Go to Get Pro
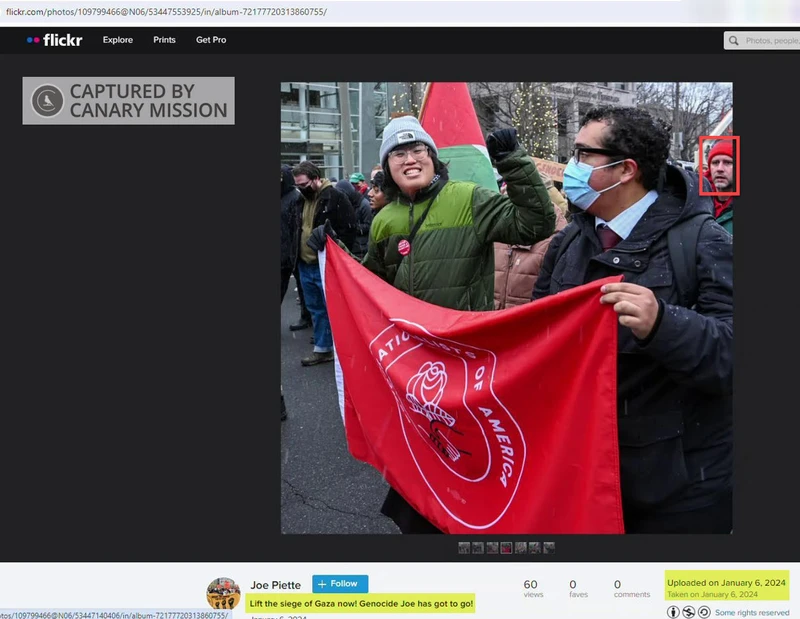The height and width of the screenshot is (619, 800). pyautogui.click(x=211, y=40)
